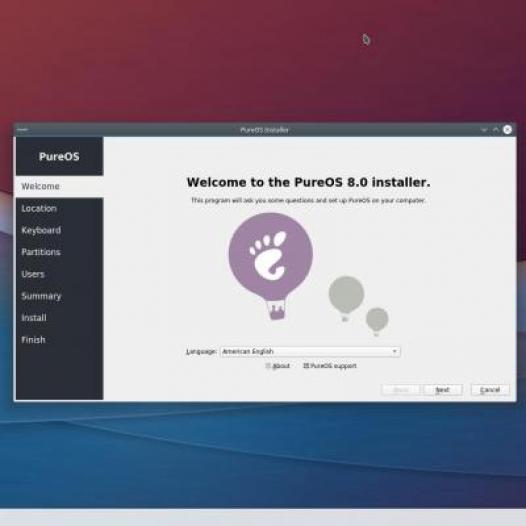The image size is (526, 526).
Task: Select the American English language combo box
Action: pyautogui.click(x=310, y=351)
